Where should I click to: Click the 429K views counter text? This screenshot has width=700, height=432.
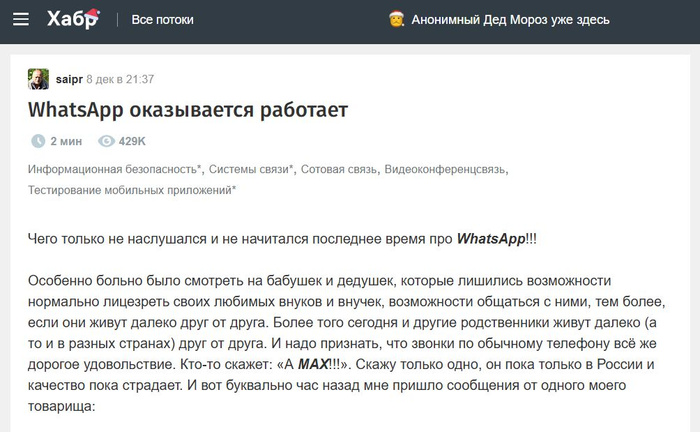tap(132, 141)
